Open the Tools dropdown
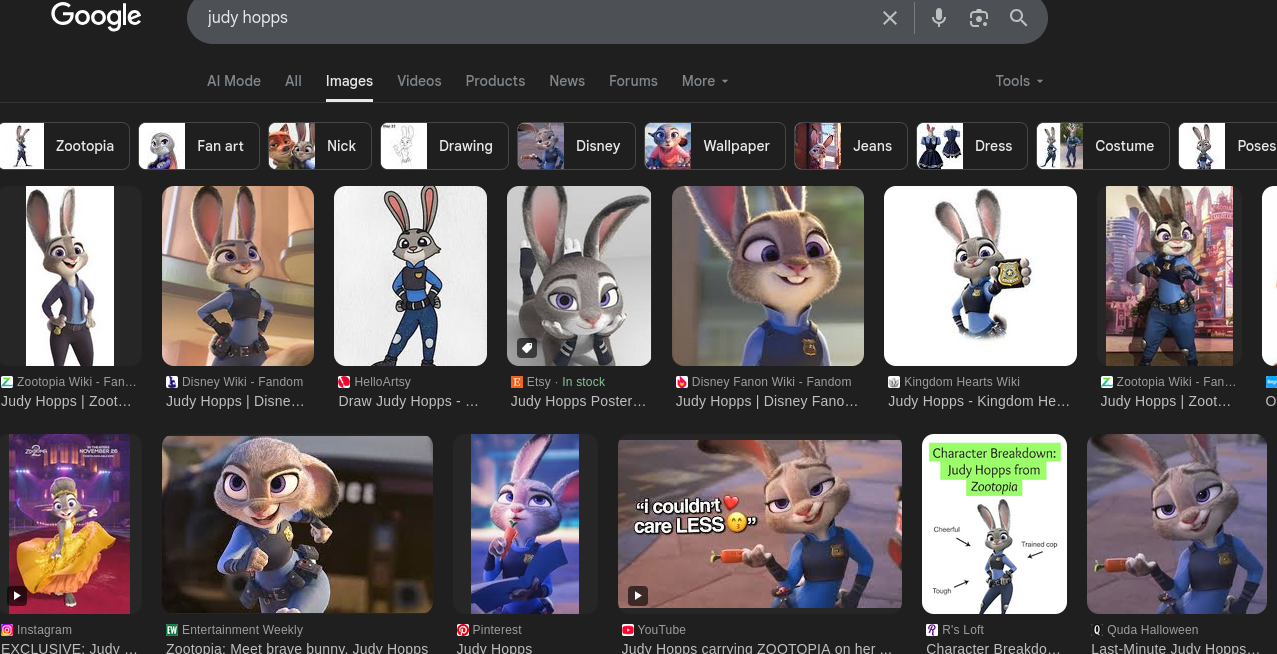Screen dimensions: 1277x654 click(x=1018, y=81)
